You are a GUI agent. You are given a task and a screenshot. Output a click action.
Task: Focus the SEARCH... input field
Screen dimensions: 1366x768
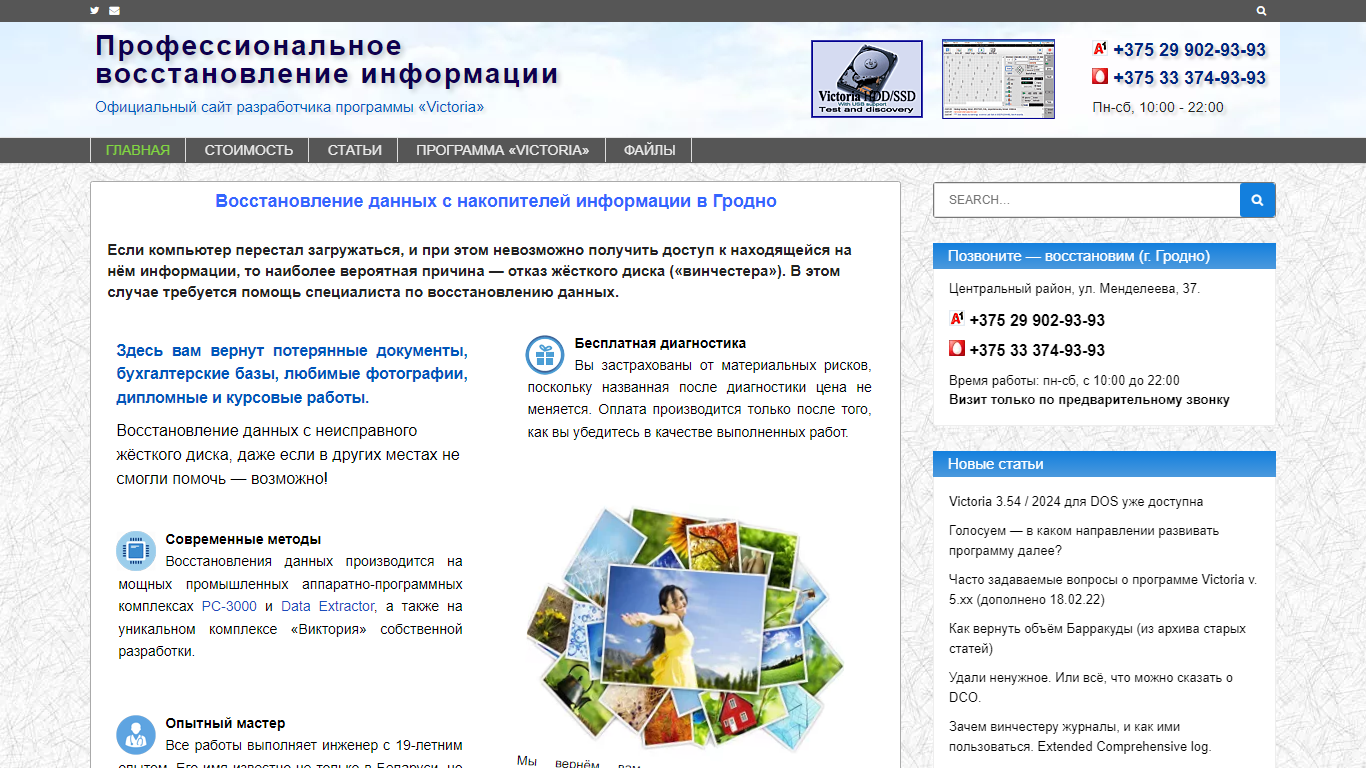pos(1087,200)
